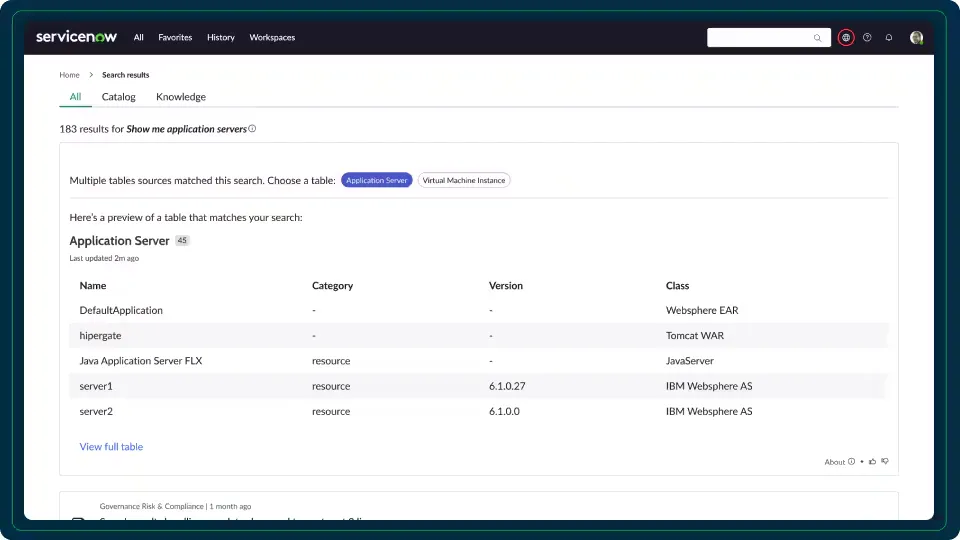The width and height of the screenshot is (960, 540).
Task: Click the View full table link
Action: pyautogui.click(x=111, y=447)
